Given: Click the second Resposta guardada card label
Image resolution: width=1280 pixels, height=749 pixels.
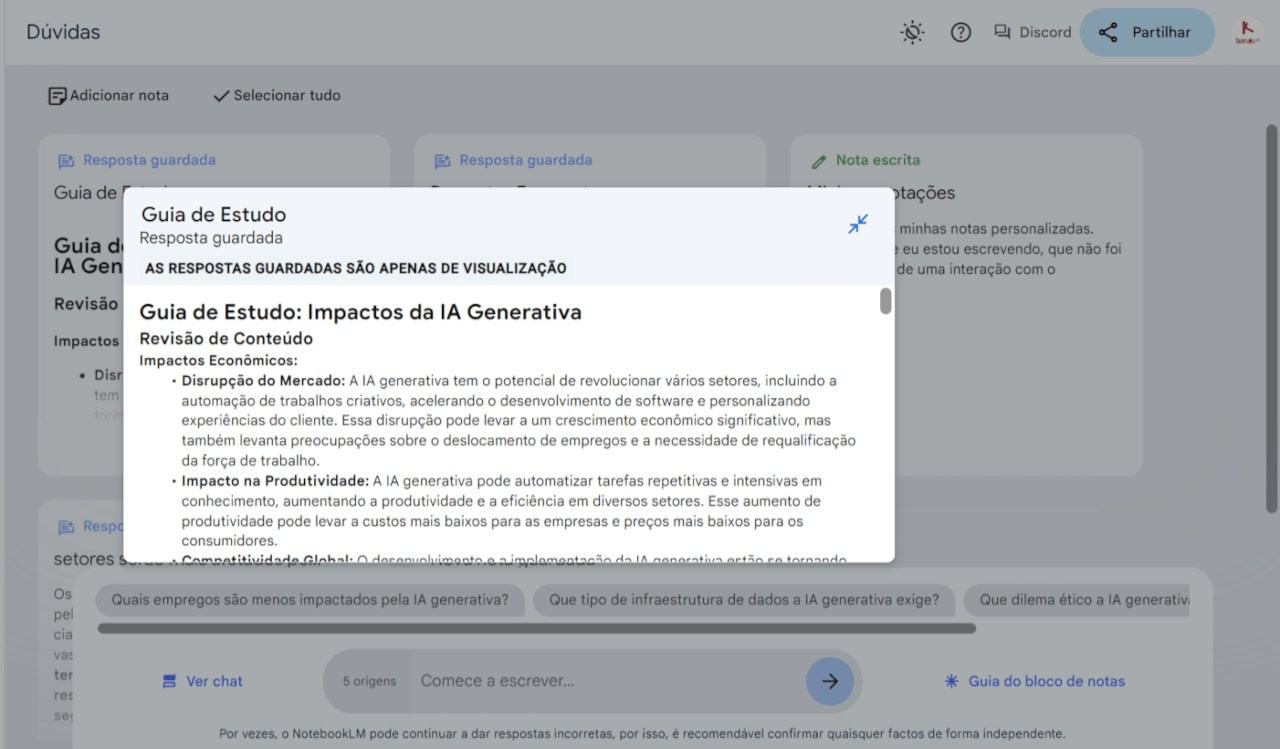Looking at the screenshot, I should [526, 160].
